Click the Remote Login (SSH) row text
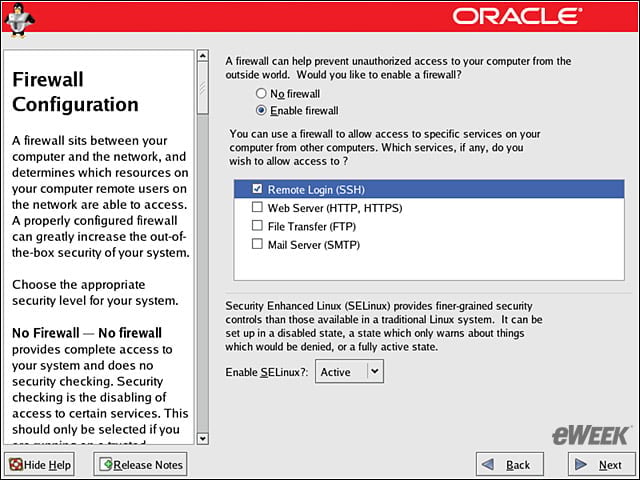Image resolution: width=640 pixels, height=480 pixels. 316,190
